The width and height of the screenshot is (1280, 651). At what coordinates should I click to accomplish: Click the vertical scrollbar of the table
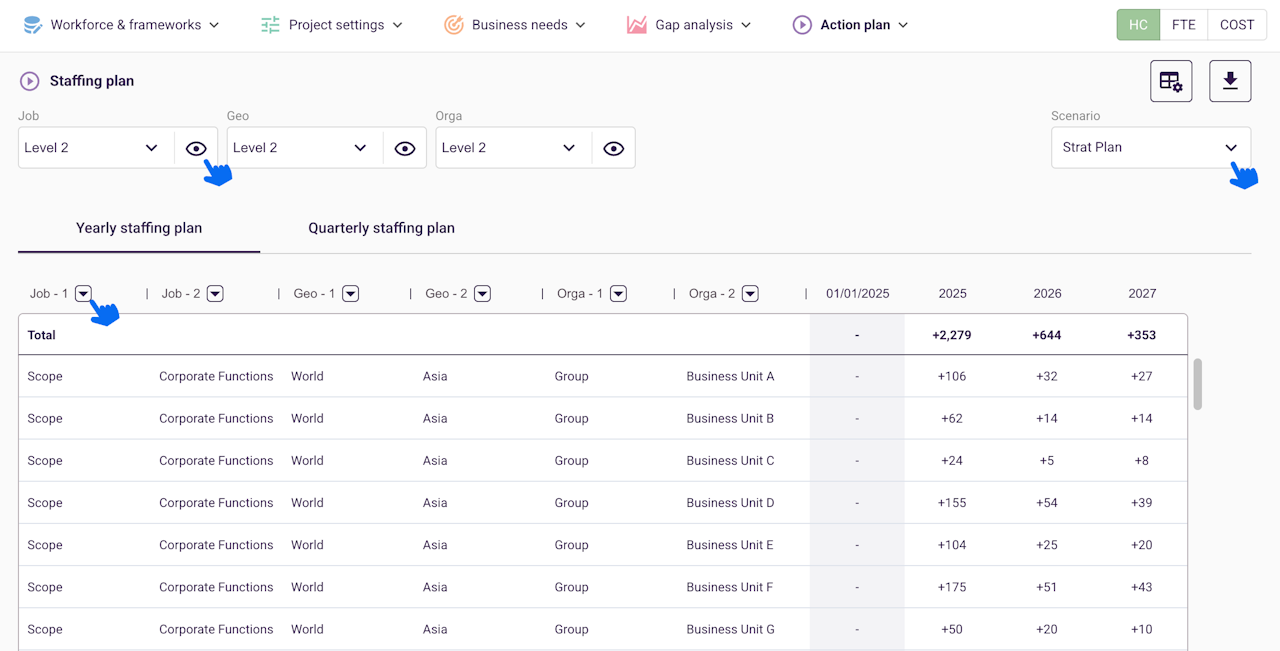tap(1198, 384)
